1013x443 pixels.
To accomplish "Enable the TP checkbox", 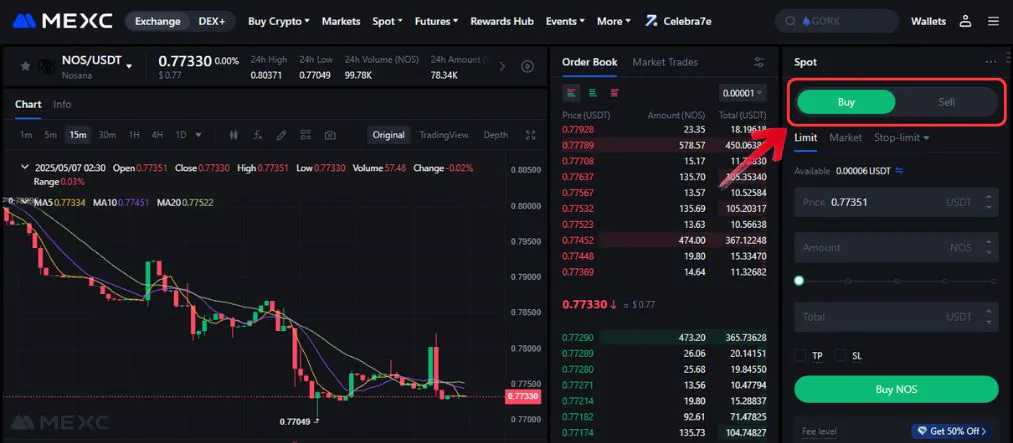I will [801, 355].
